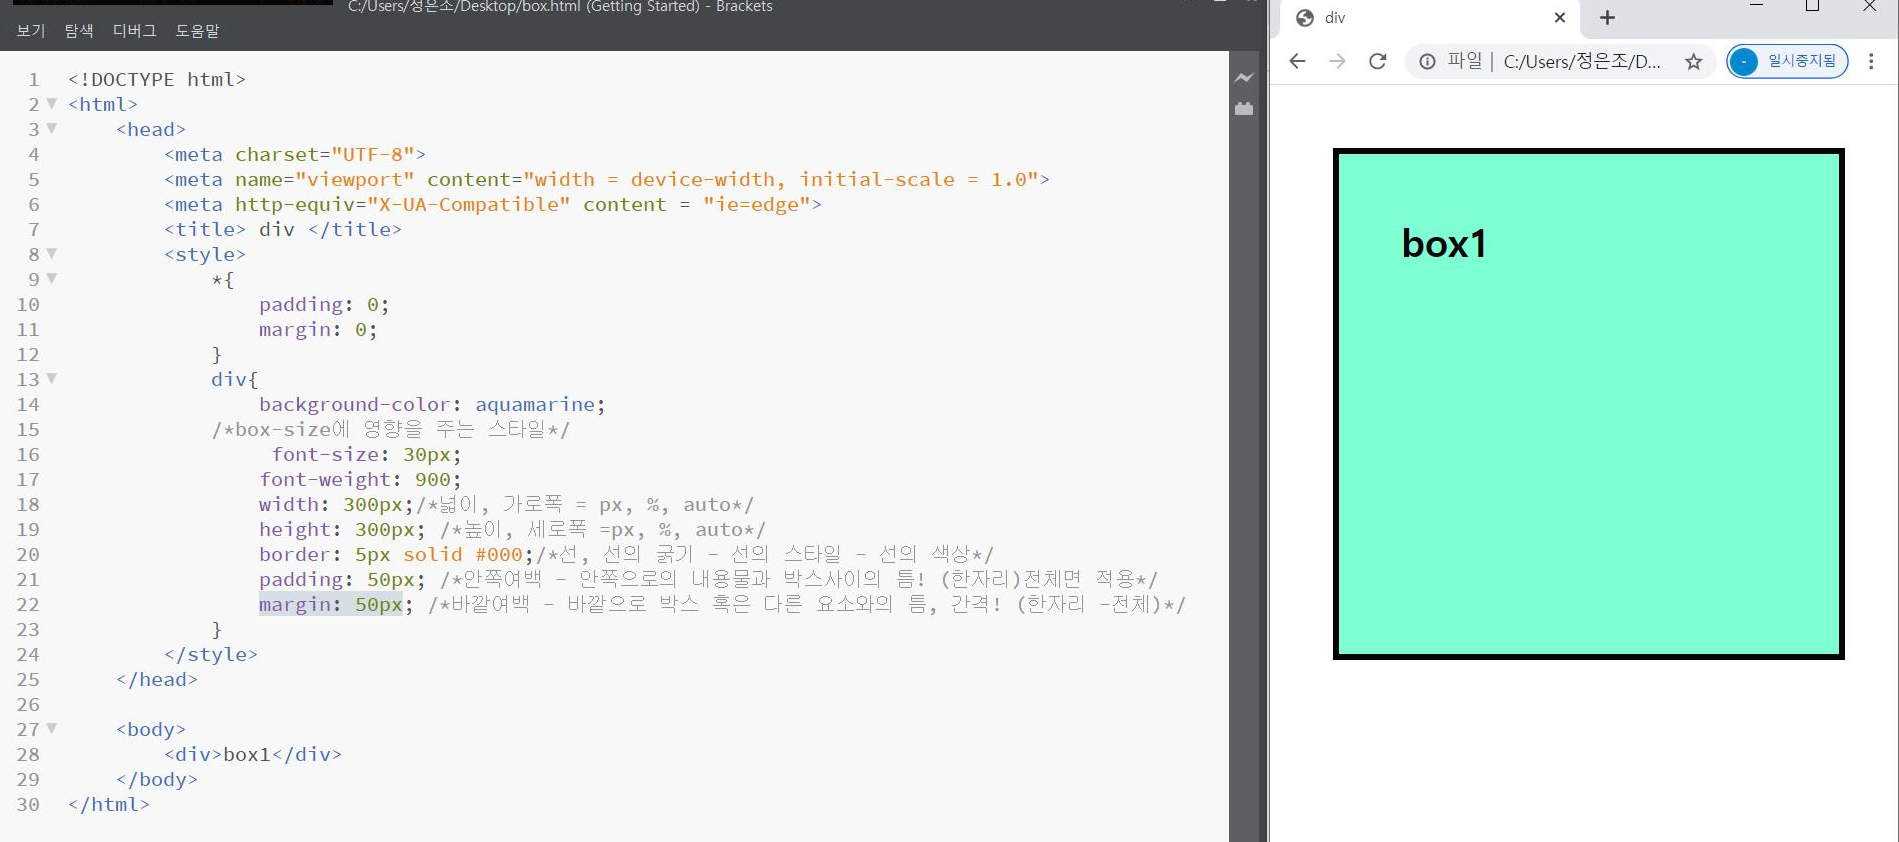Open a new Chrome tab
This screenshot has width=1899, height=842.
coord(1607,17)
